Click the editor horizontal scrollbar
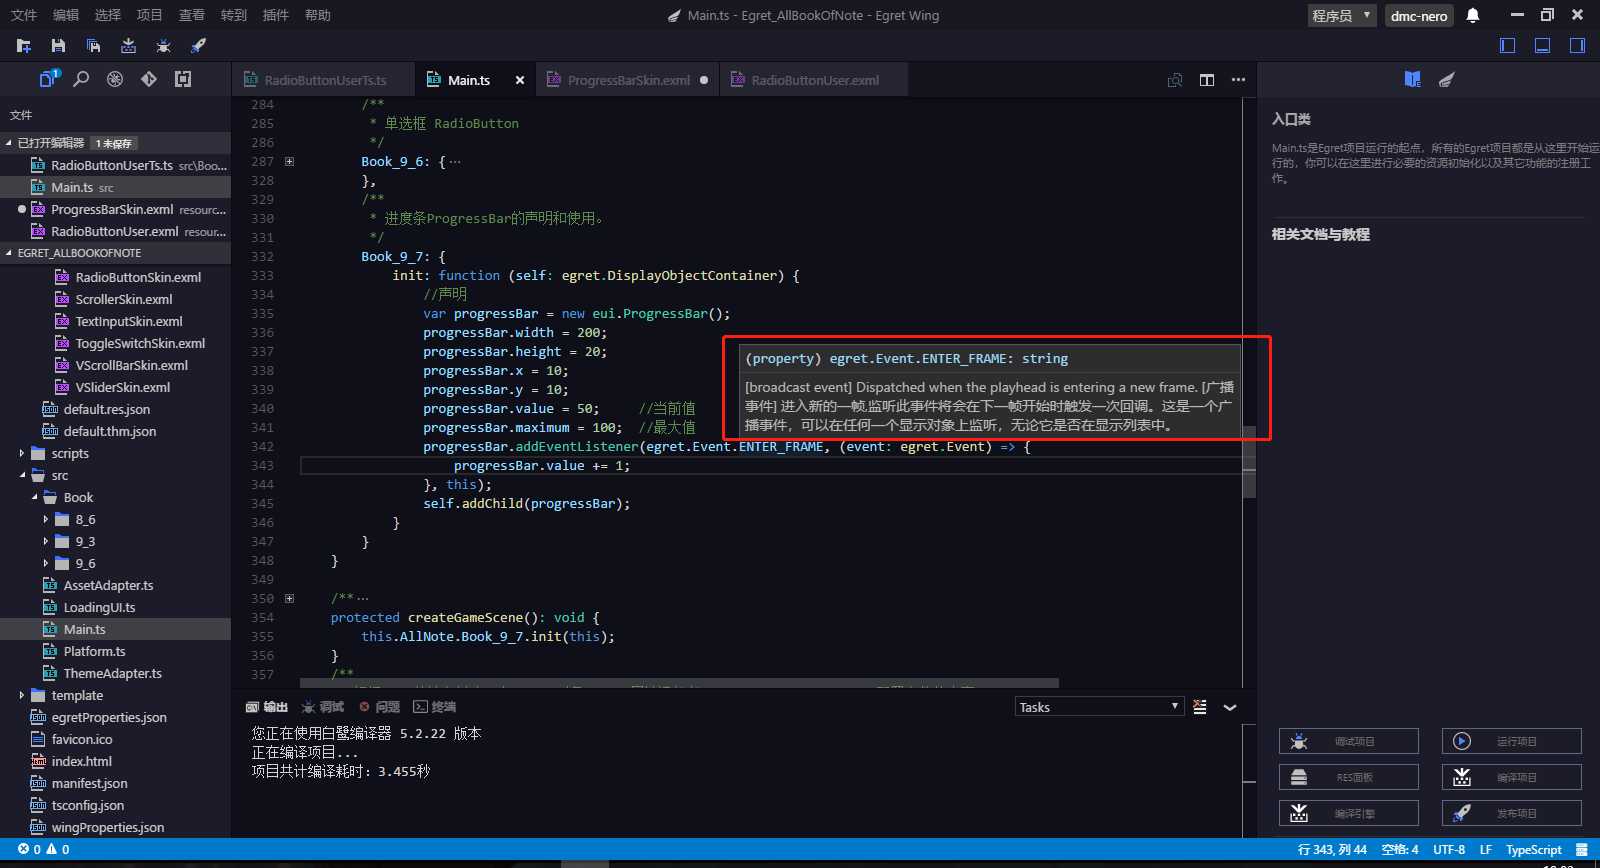Image resolution: width=1600 pixels, height=868 pixels. (679, 684)
